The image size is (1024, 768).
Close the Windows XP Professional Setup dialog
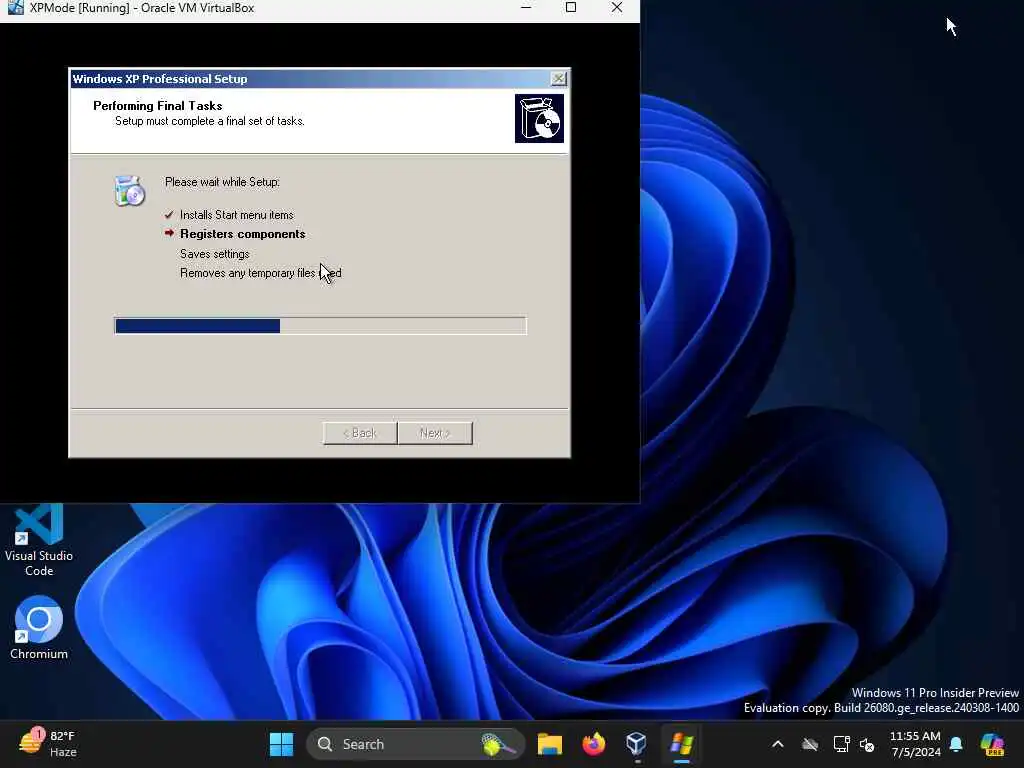pyautogui.click(x=558, y=78)
